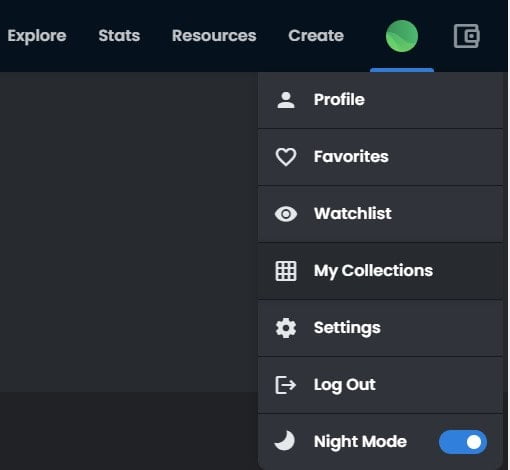
Task: Click the green profile avatar circle
Action: pos(402,36)
